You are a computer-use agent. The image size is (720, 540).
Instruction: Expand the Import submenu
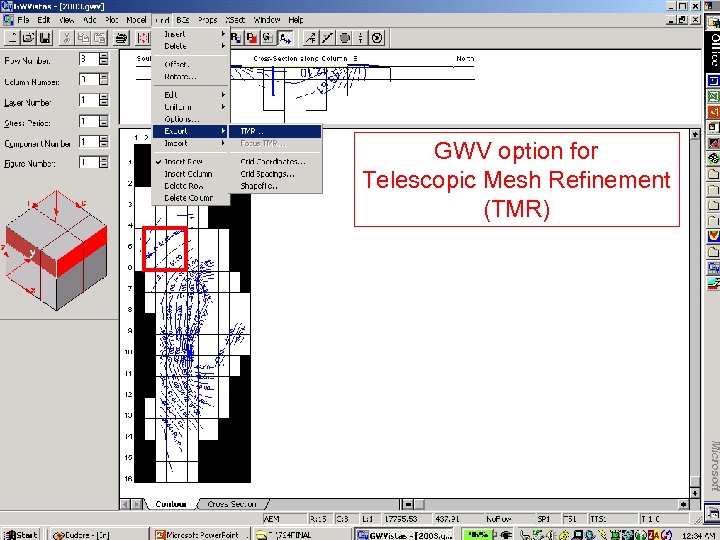coord(191,143)
